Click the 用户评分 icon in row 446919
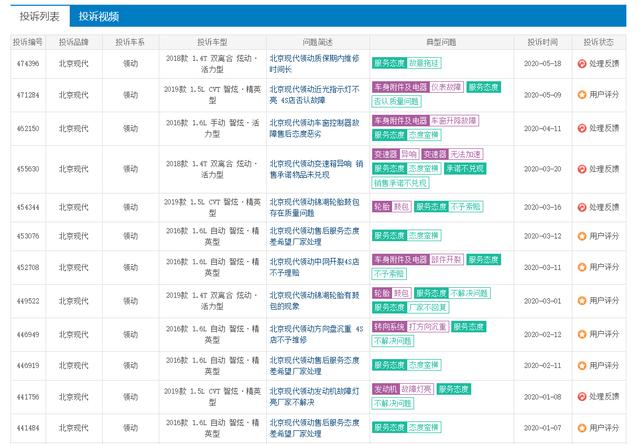Viewport: 640px width, 444px height. [582, 366]
